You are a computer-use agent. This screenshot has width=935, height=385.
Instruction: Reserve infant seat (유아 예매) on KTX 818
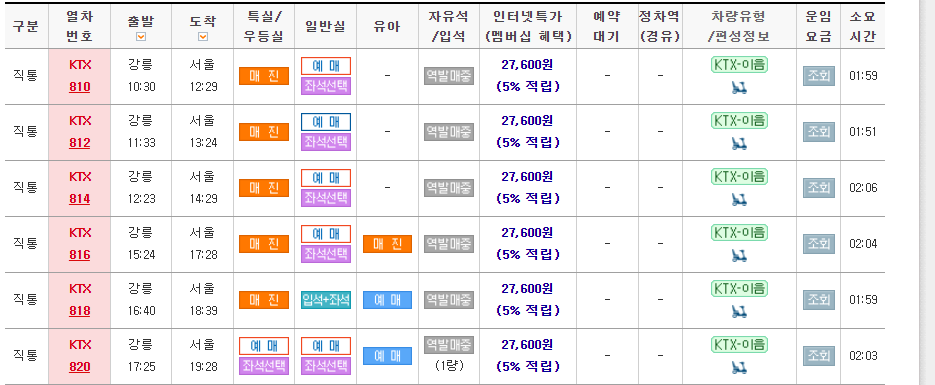[387, 300]
